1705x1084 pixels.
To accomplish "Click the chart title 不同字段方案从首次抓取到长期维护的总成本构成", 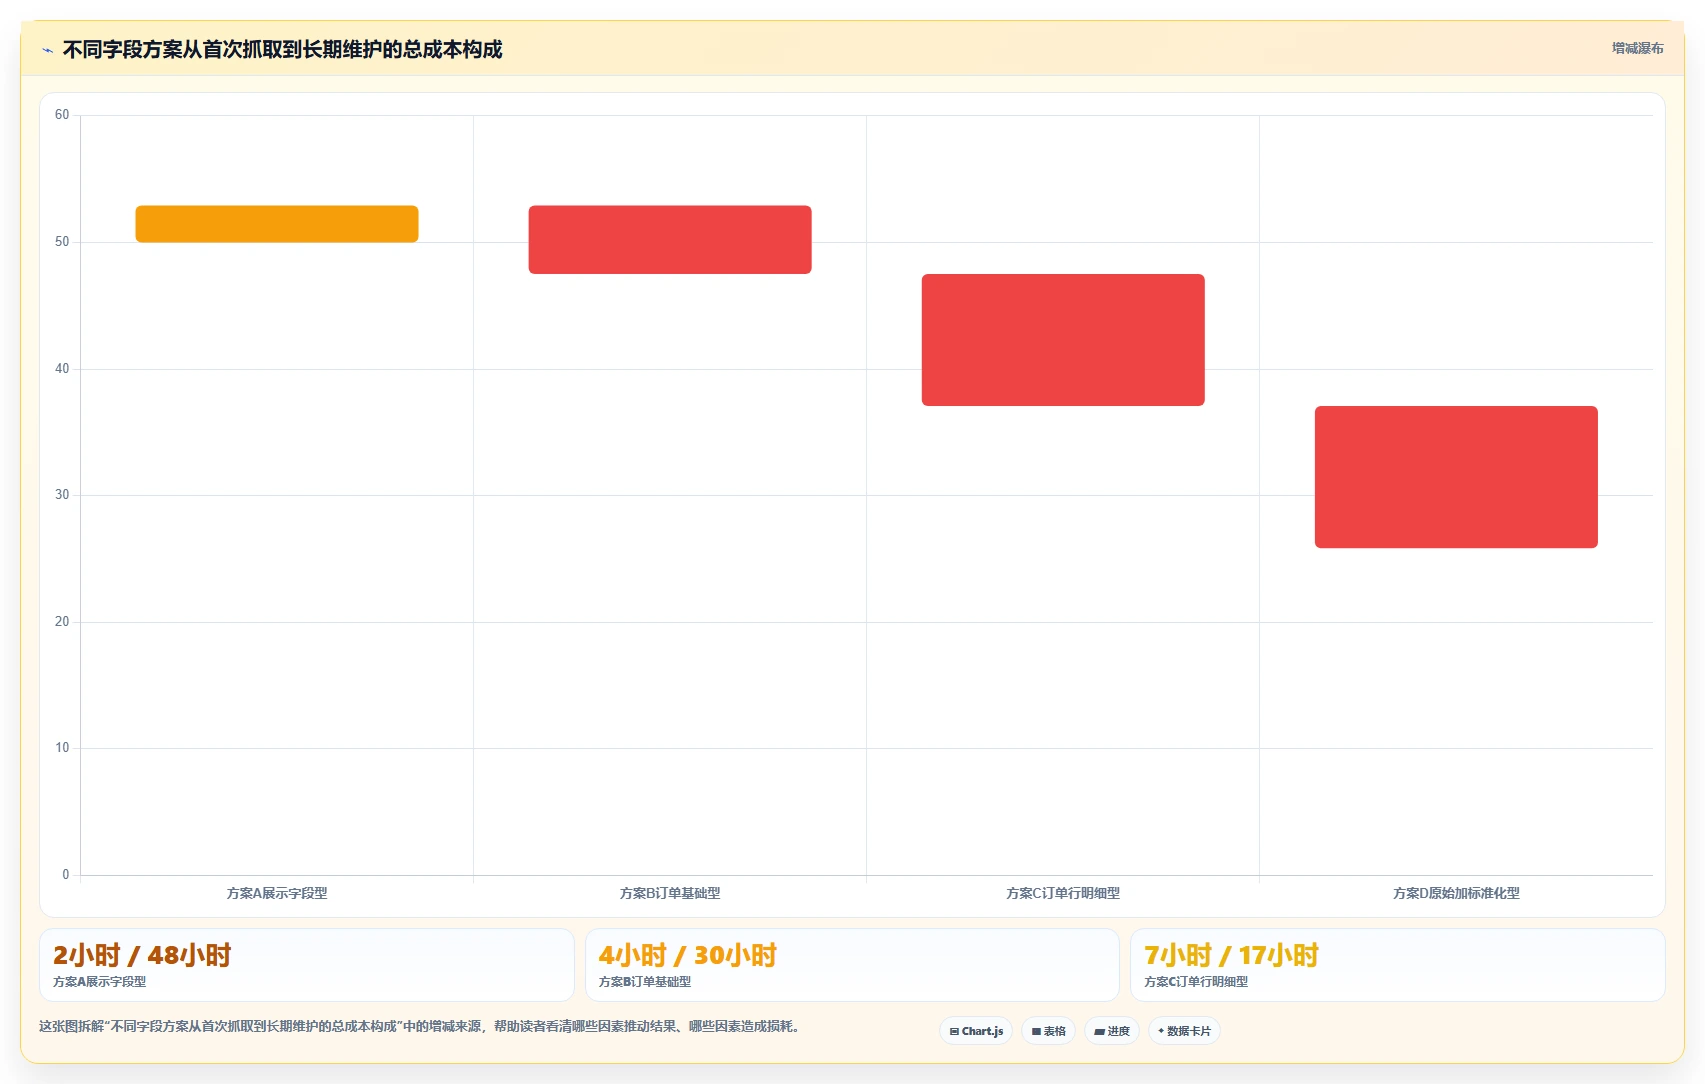I will (282, 50).
